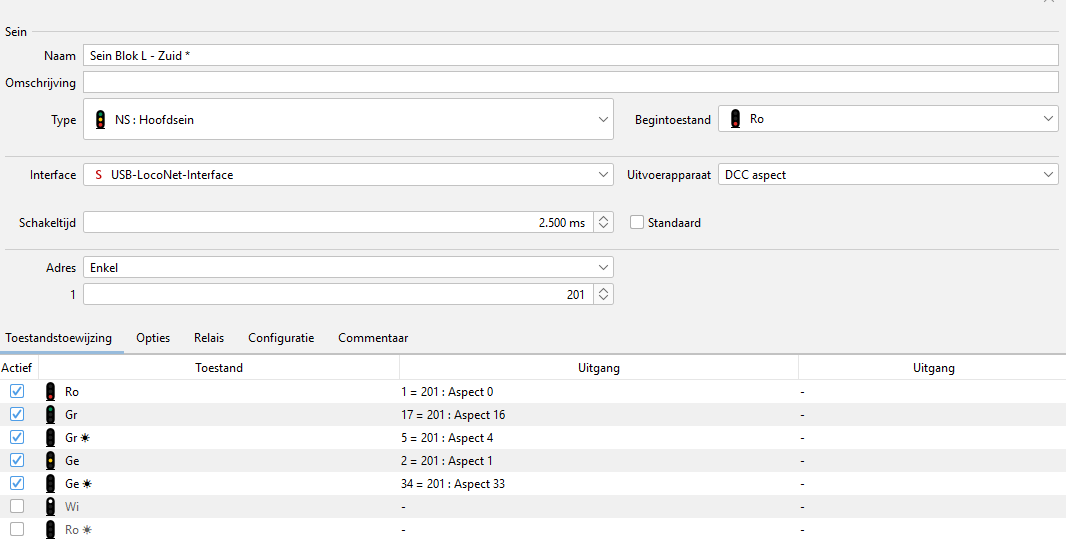Image resolution: width=1066 pixels, height=553 pixels.
Task: Enable the Standaard checkbox
Action: [x=637, y=223]
